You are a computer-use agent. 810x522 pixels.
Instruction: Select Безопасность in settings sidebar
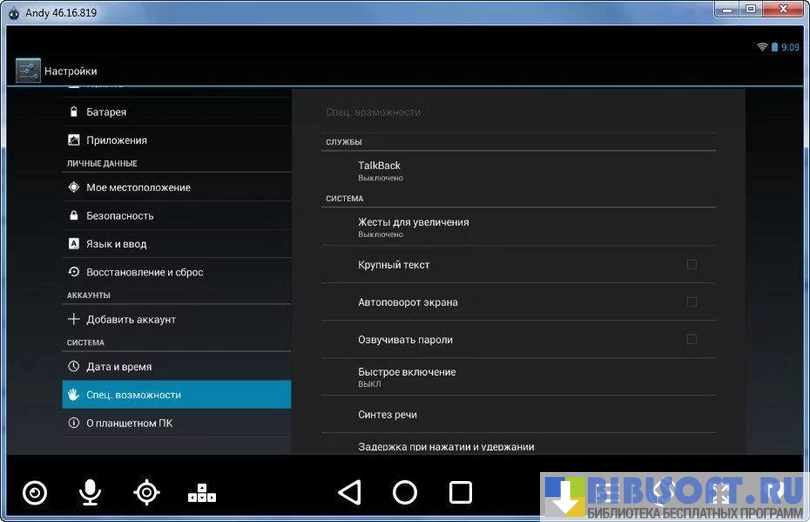[x=120, y=216]
